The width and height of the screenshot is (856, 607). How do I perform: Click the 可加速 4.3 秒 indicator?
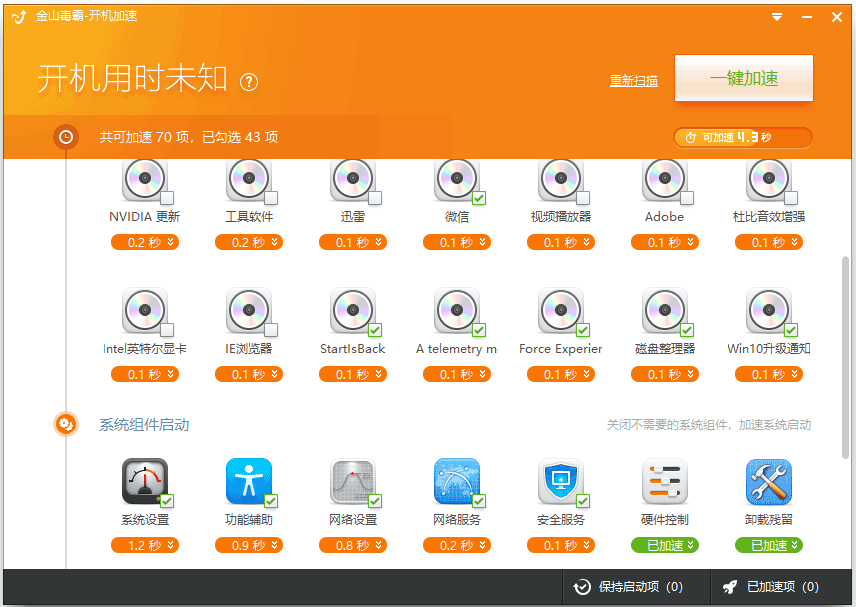(743, 138)
